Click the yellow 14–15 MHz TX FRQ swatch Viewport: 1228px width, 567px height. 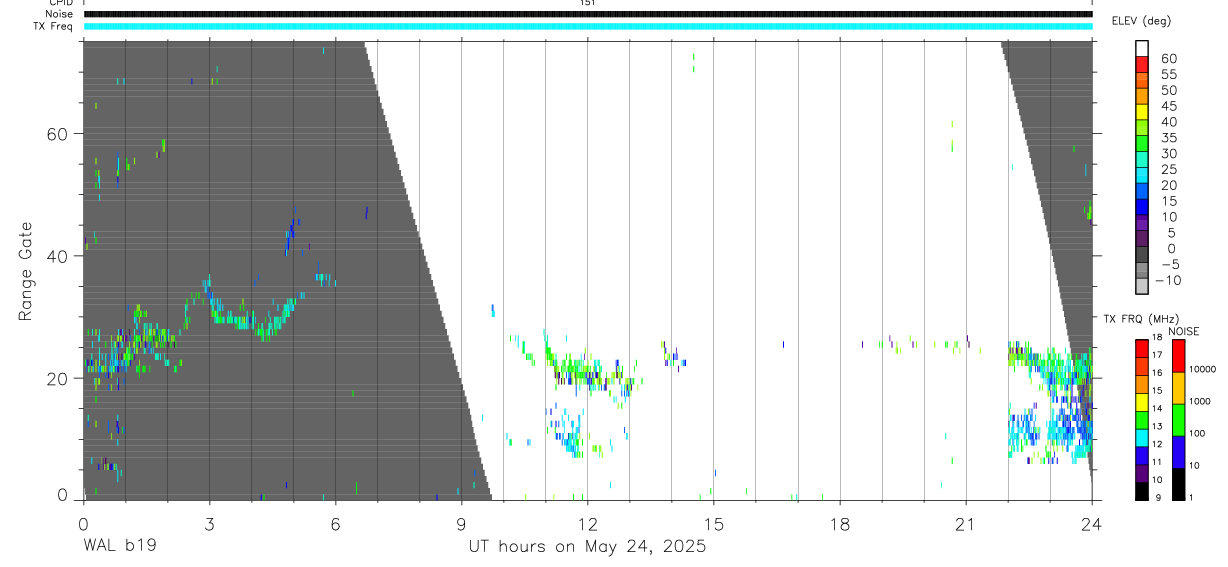click(1142, 401)
